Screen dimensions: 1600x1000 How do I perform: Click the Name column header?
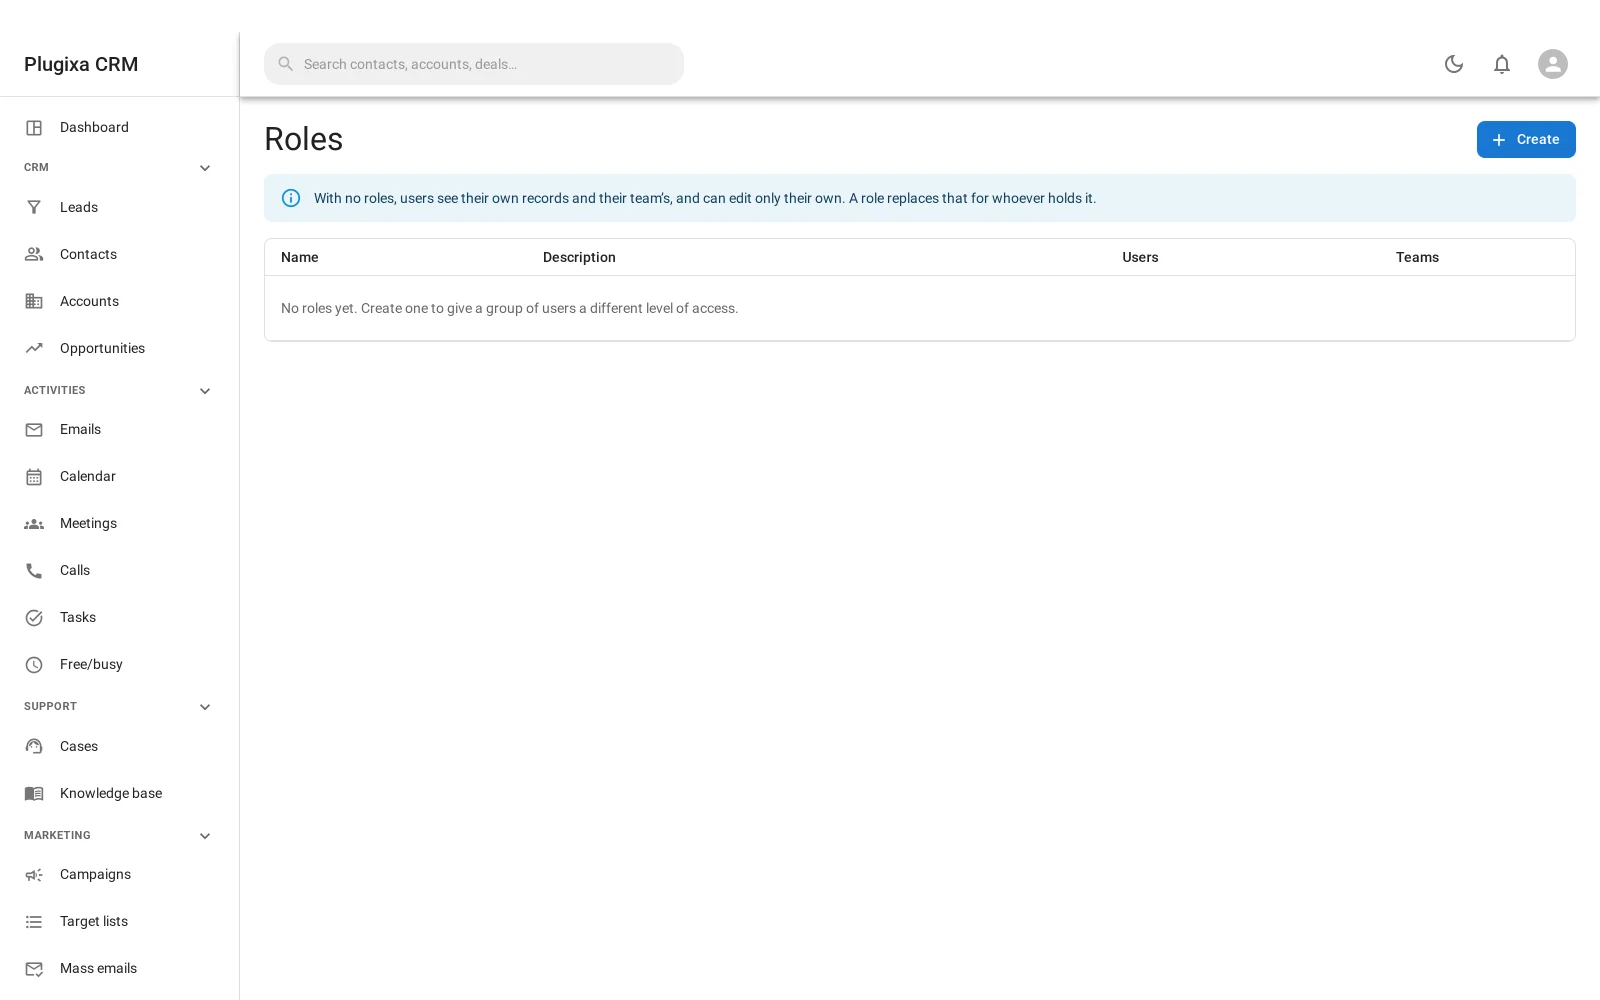[300, 257]
